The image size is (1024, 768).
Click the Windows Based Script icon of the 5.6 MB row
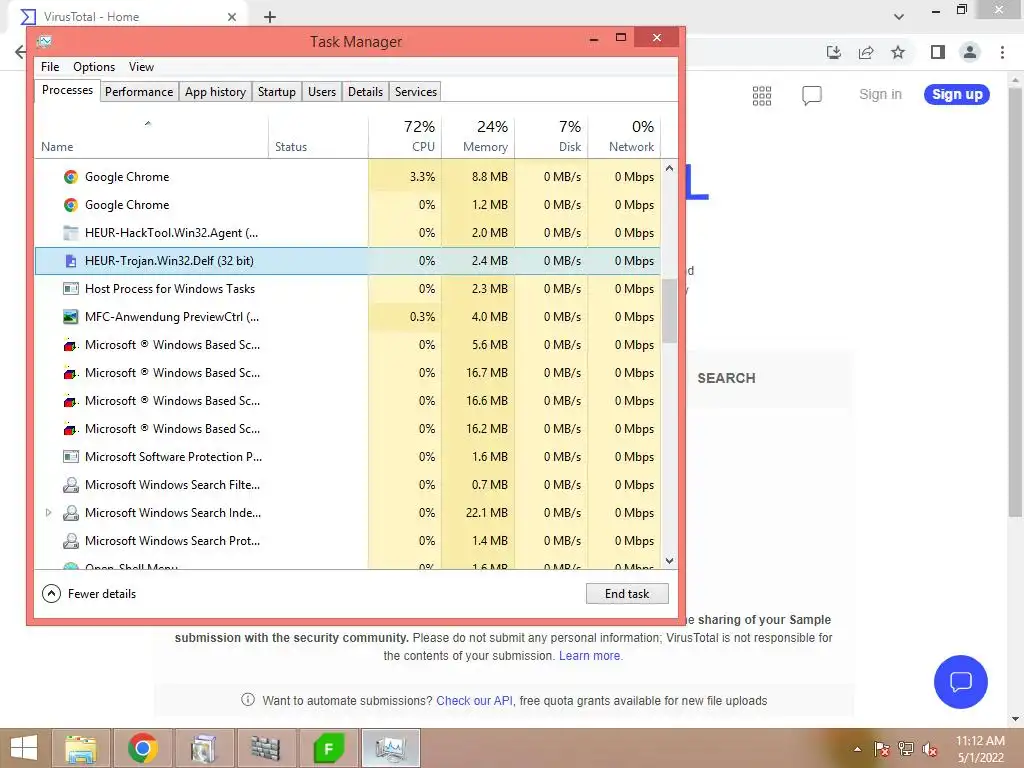click(x=71, y=345)
